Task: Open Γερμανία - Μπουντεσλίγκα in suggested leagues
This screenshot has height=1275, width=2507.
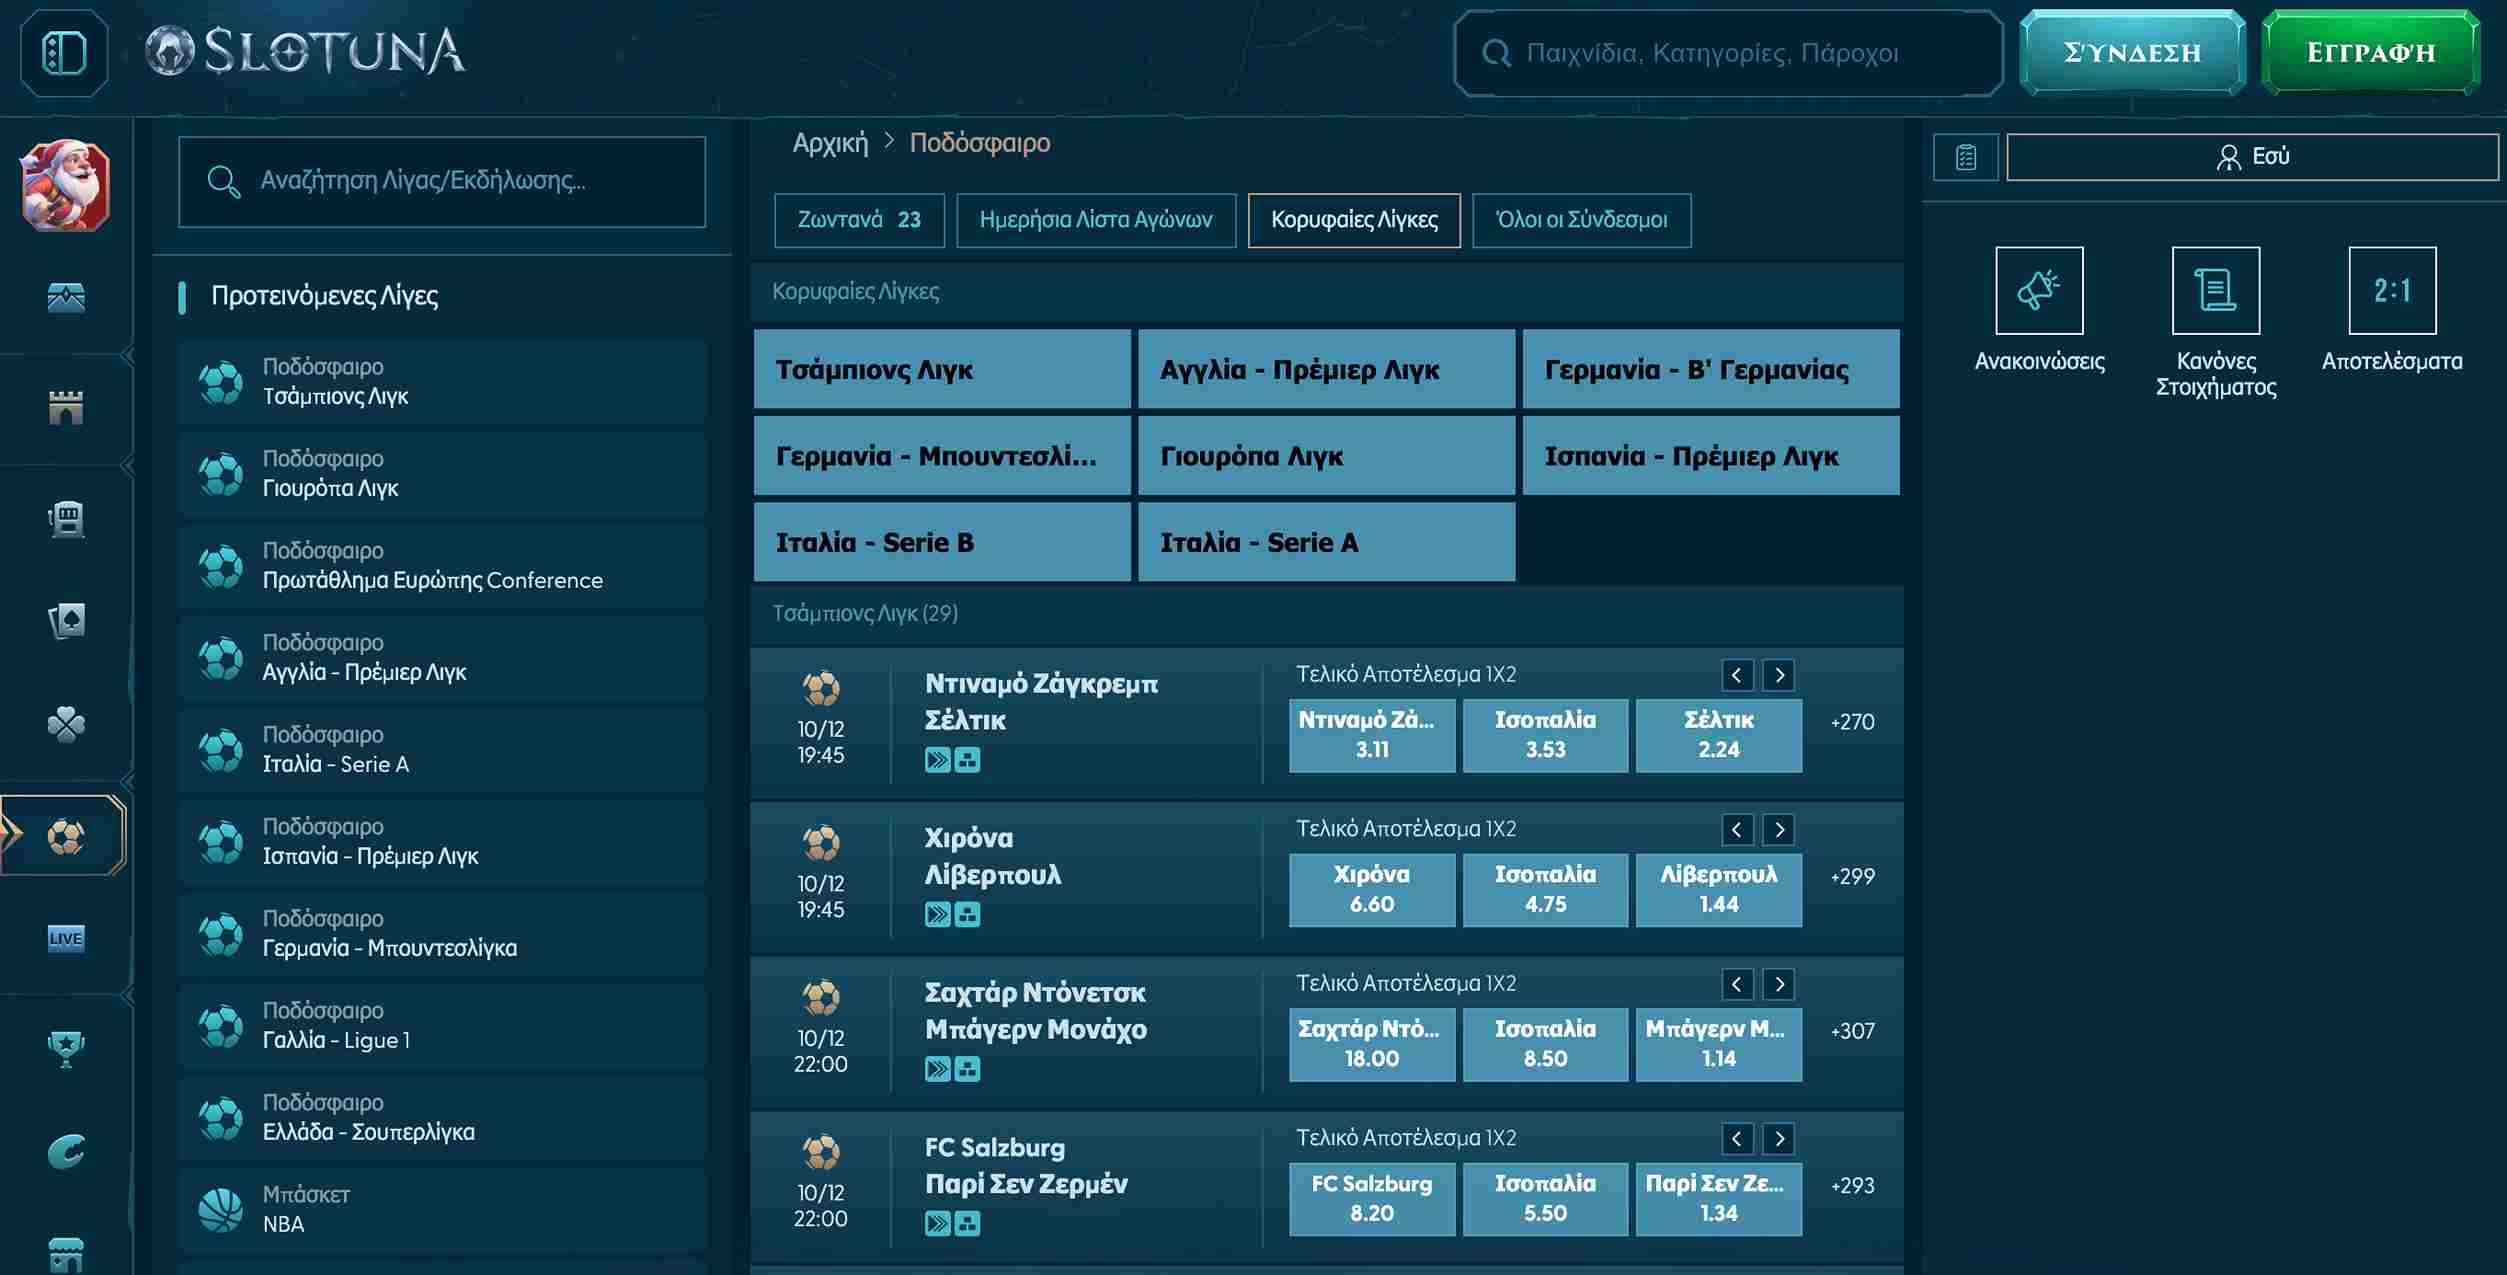Action: click(443, 934)
